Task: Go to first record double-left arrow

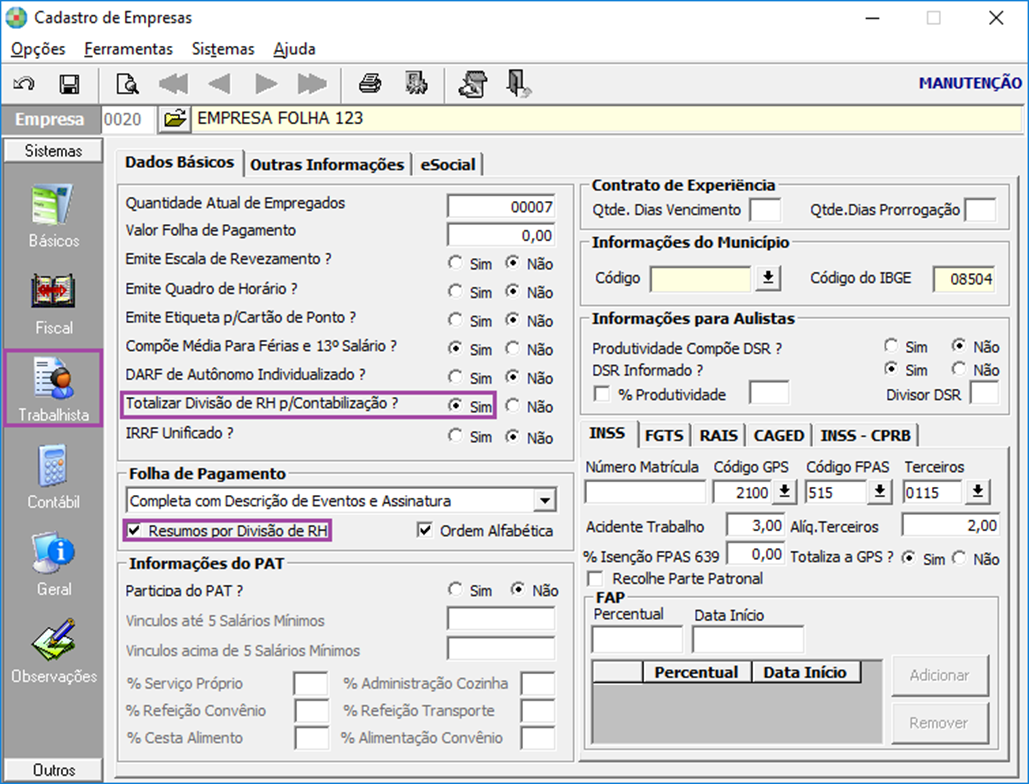Action: pyautogui.click(x=173, y=84)
